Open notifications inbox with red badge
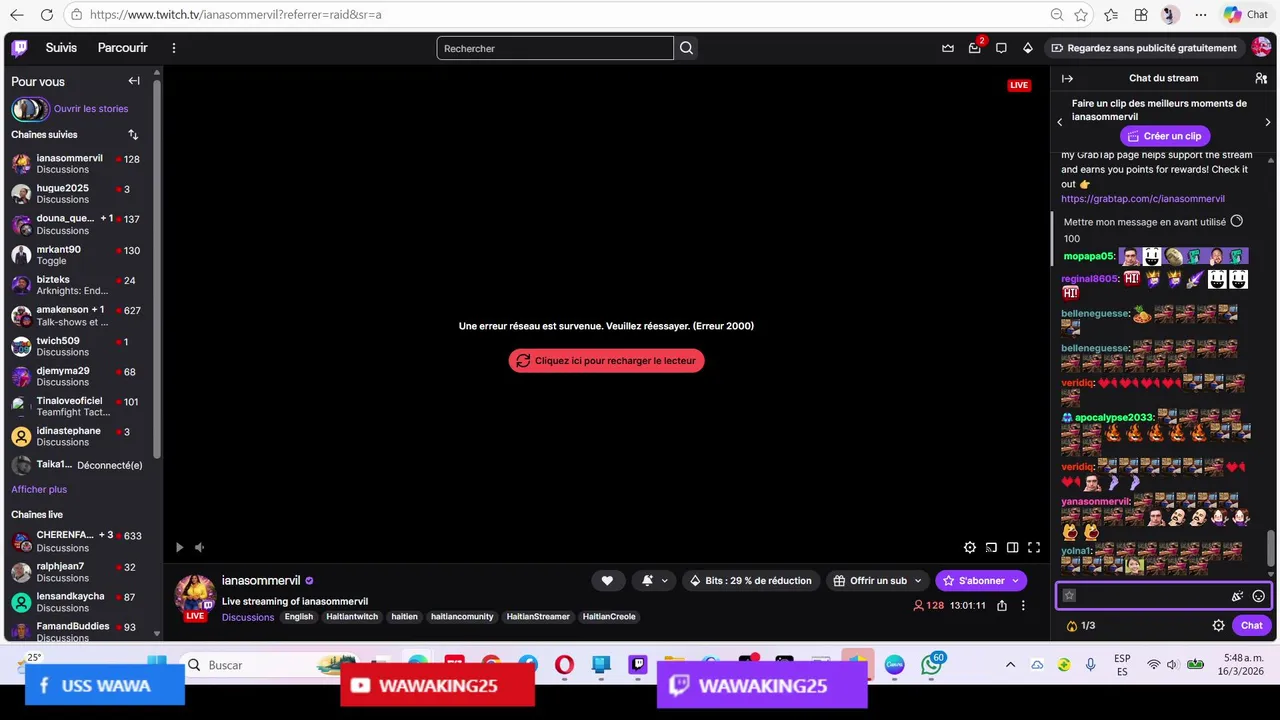 point(975,48)
